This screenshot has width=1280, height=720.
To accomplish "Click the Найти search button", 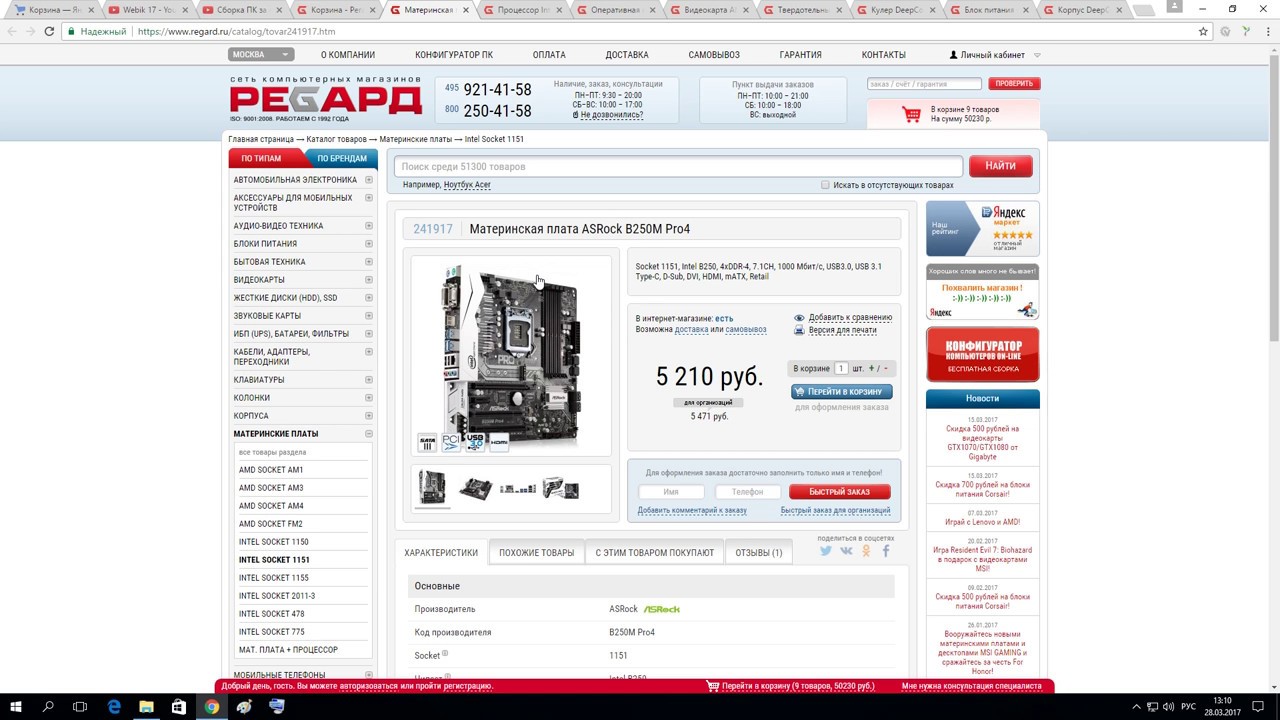I will point(1000,166).
